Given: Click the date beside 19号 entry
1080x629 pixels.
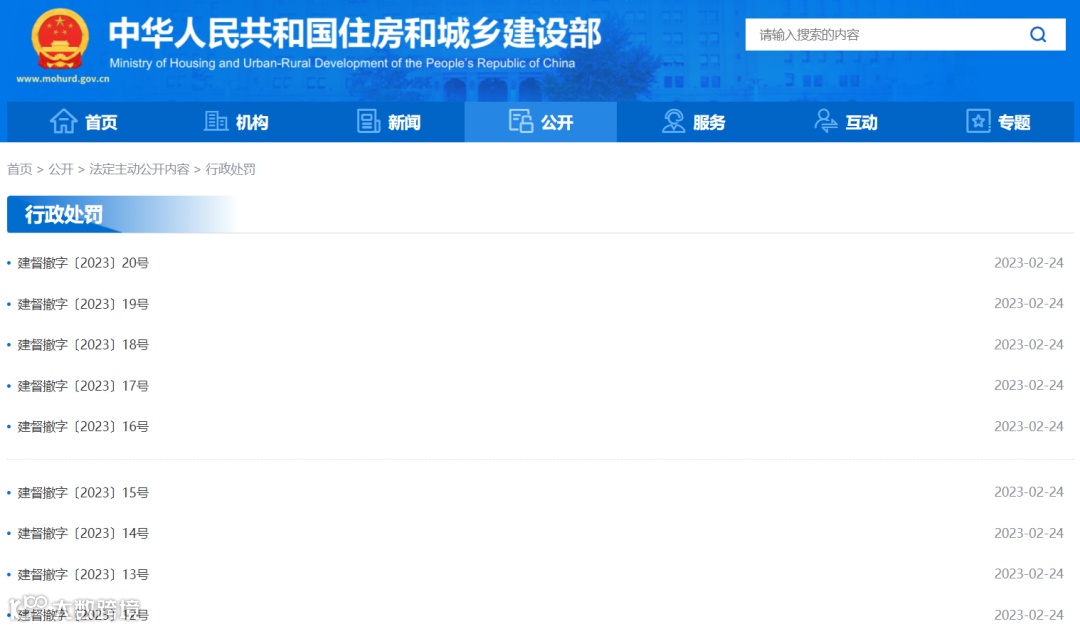Looking at the screenshot, I should (1028, 303).
